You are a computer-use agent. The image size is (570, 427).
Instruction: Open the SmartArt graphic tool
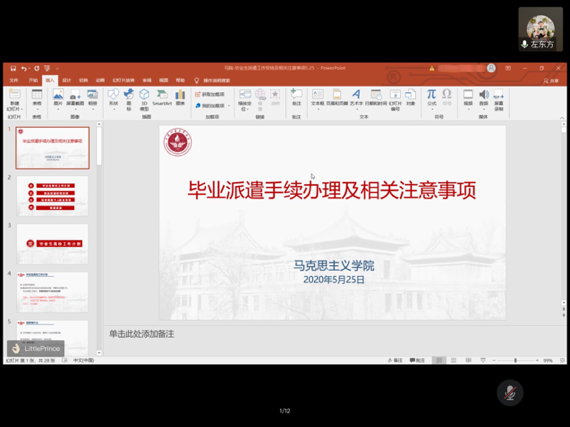[162, 98]
